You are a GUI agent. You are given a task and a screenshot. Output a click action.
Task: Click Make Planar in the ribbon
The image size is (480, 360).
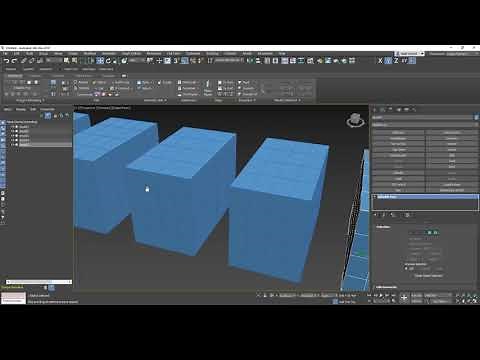[x=207, y=88]
